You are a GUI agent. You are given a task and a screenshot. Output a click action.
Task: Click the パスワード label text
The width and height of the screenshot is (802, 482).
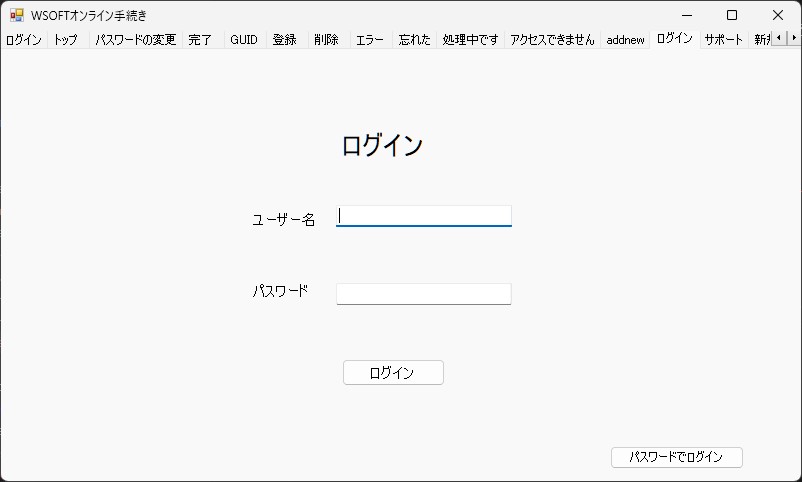[x=280, y=291]
